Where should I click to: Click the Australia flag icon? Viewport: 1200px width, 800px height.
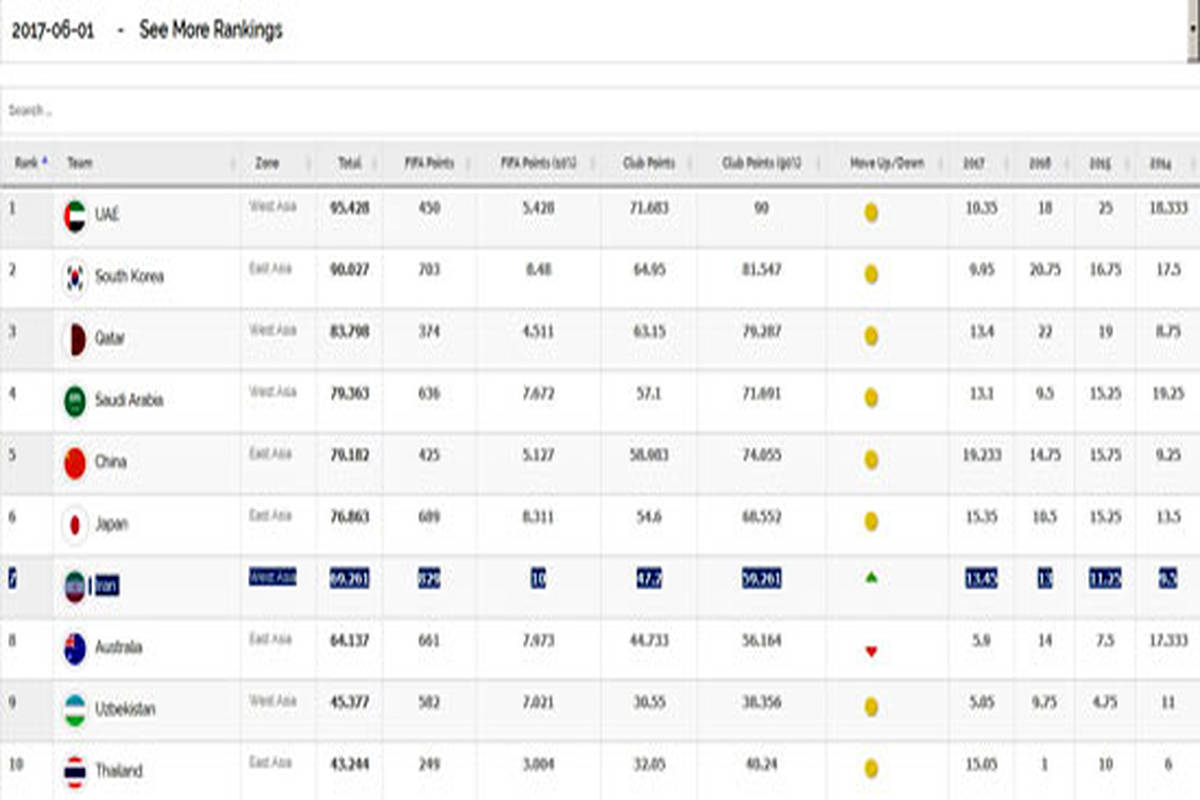tap(75, 649)
